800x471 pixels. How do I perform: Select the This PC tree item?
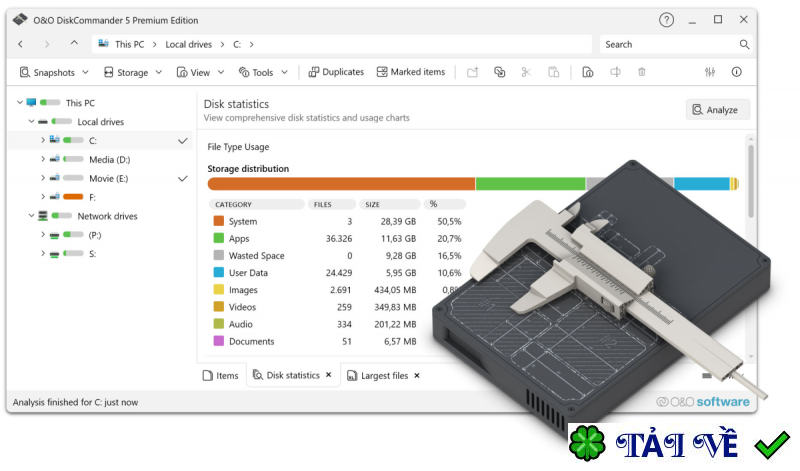80,103
